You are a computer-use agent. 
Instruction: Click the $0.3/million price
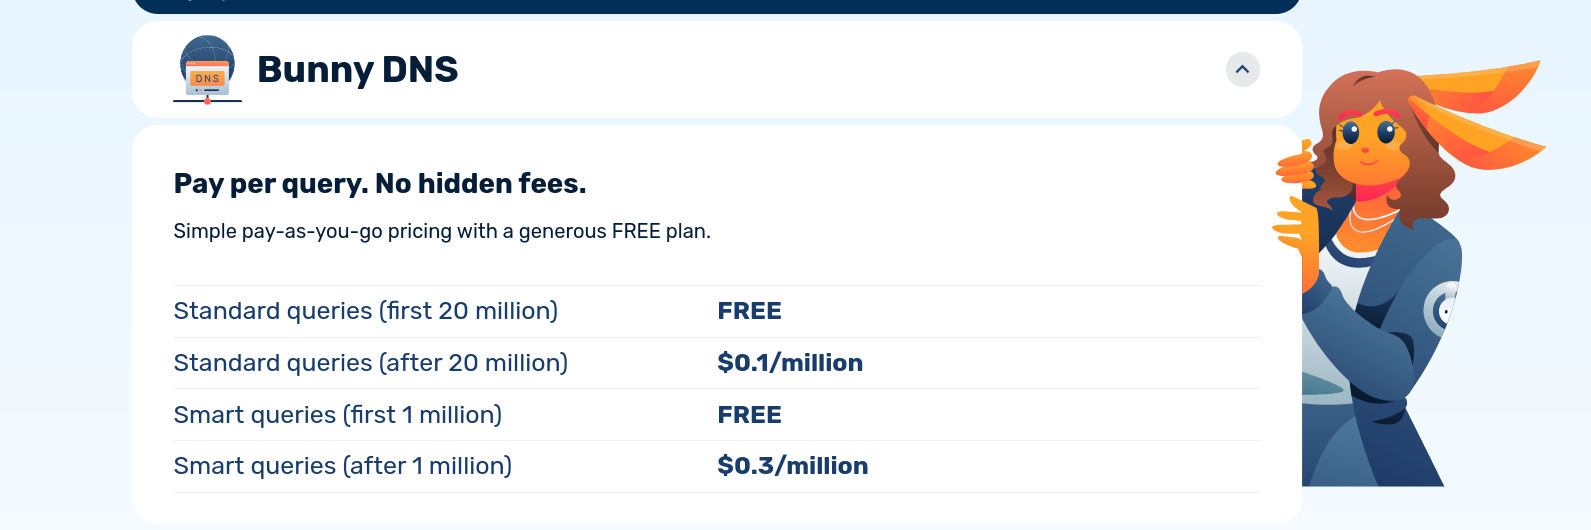coord(792,466)
